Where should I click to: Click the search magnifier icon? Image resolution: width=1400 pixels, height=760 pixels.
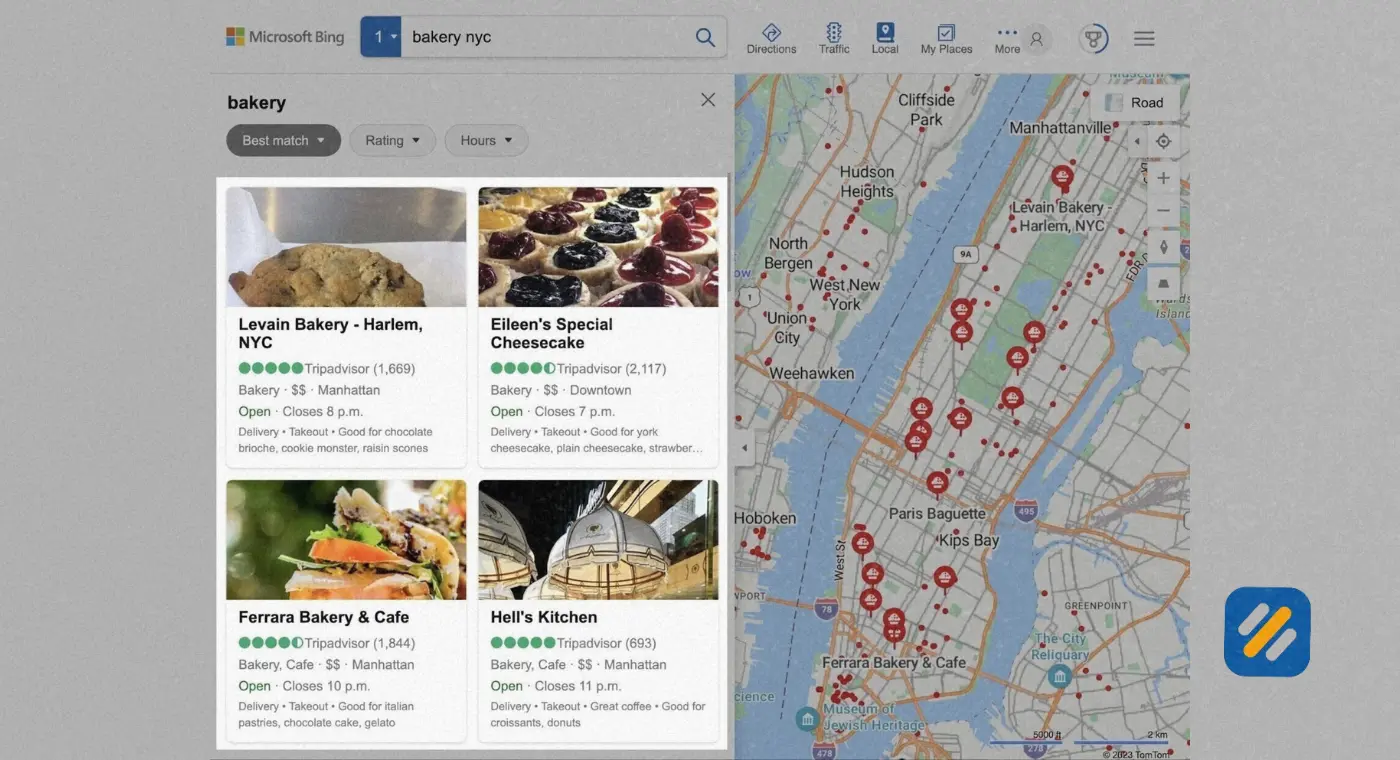click(x=705, y=37)
